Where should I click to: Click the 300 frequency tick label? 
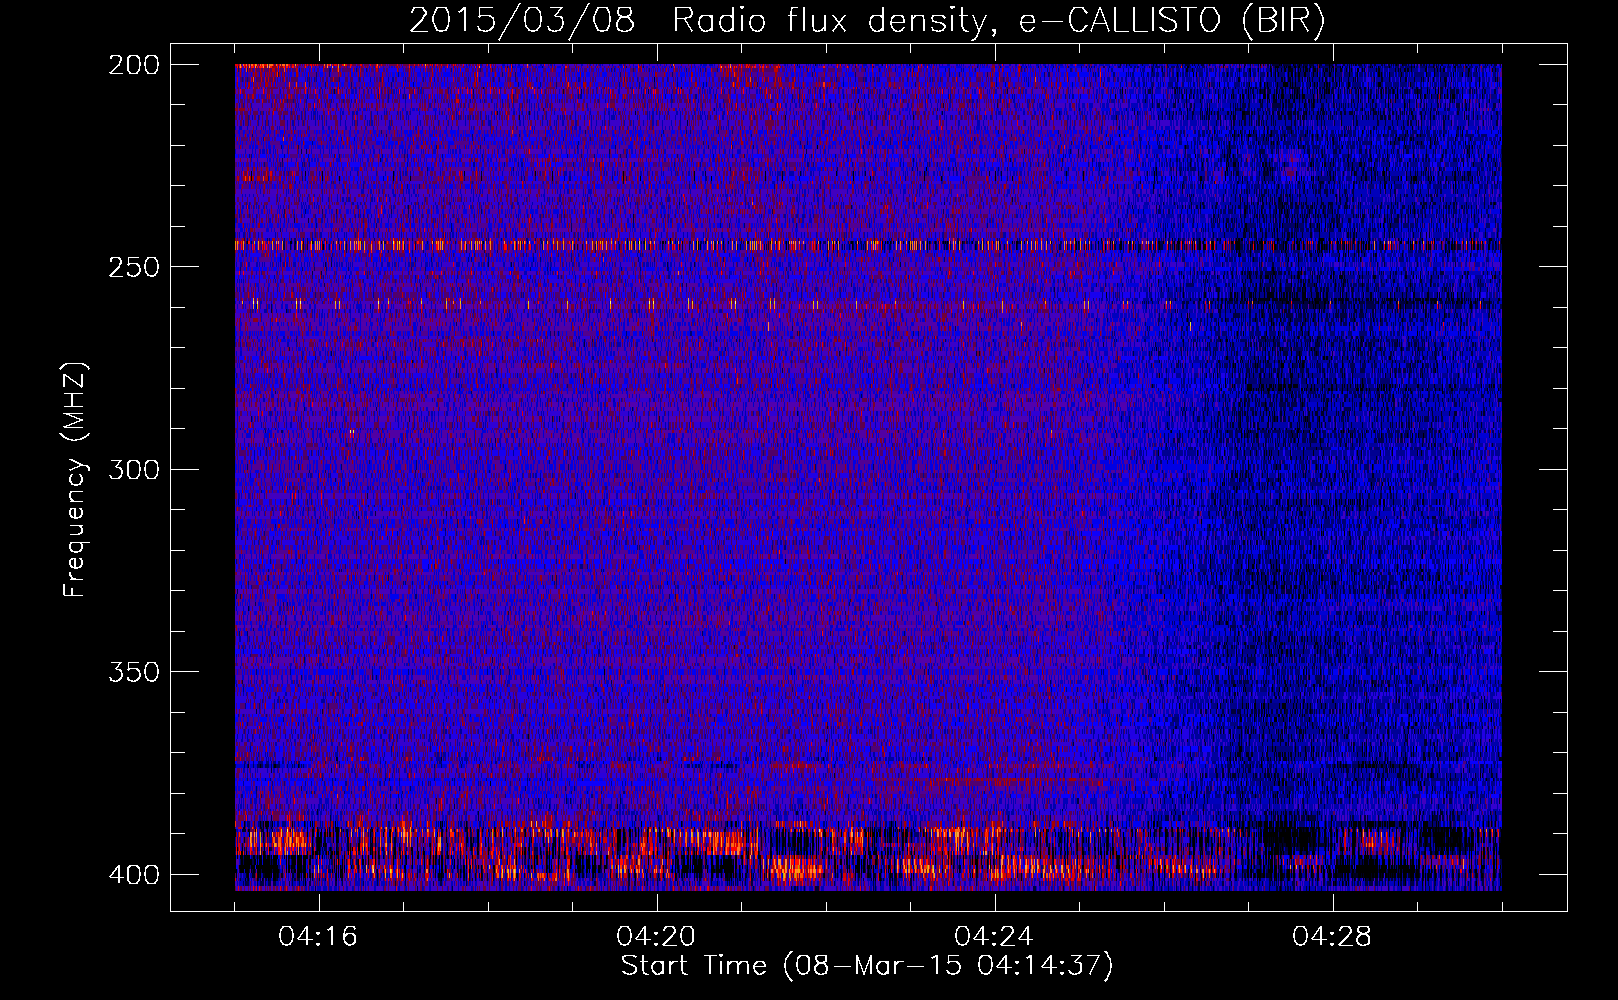[133, 469]
